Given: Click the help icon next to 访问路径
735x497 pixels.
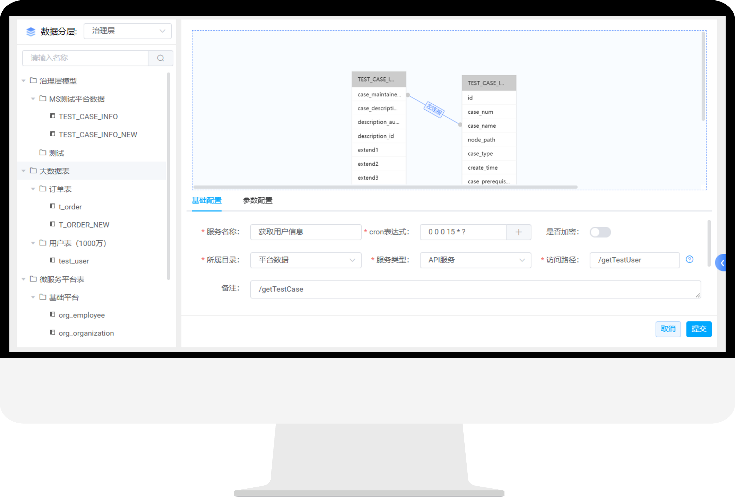Looking at the screenshot, I should (689, 260).
